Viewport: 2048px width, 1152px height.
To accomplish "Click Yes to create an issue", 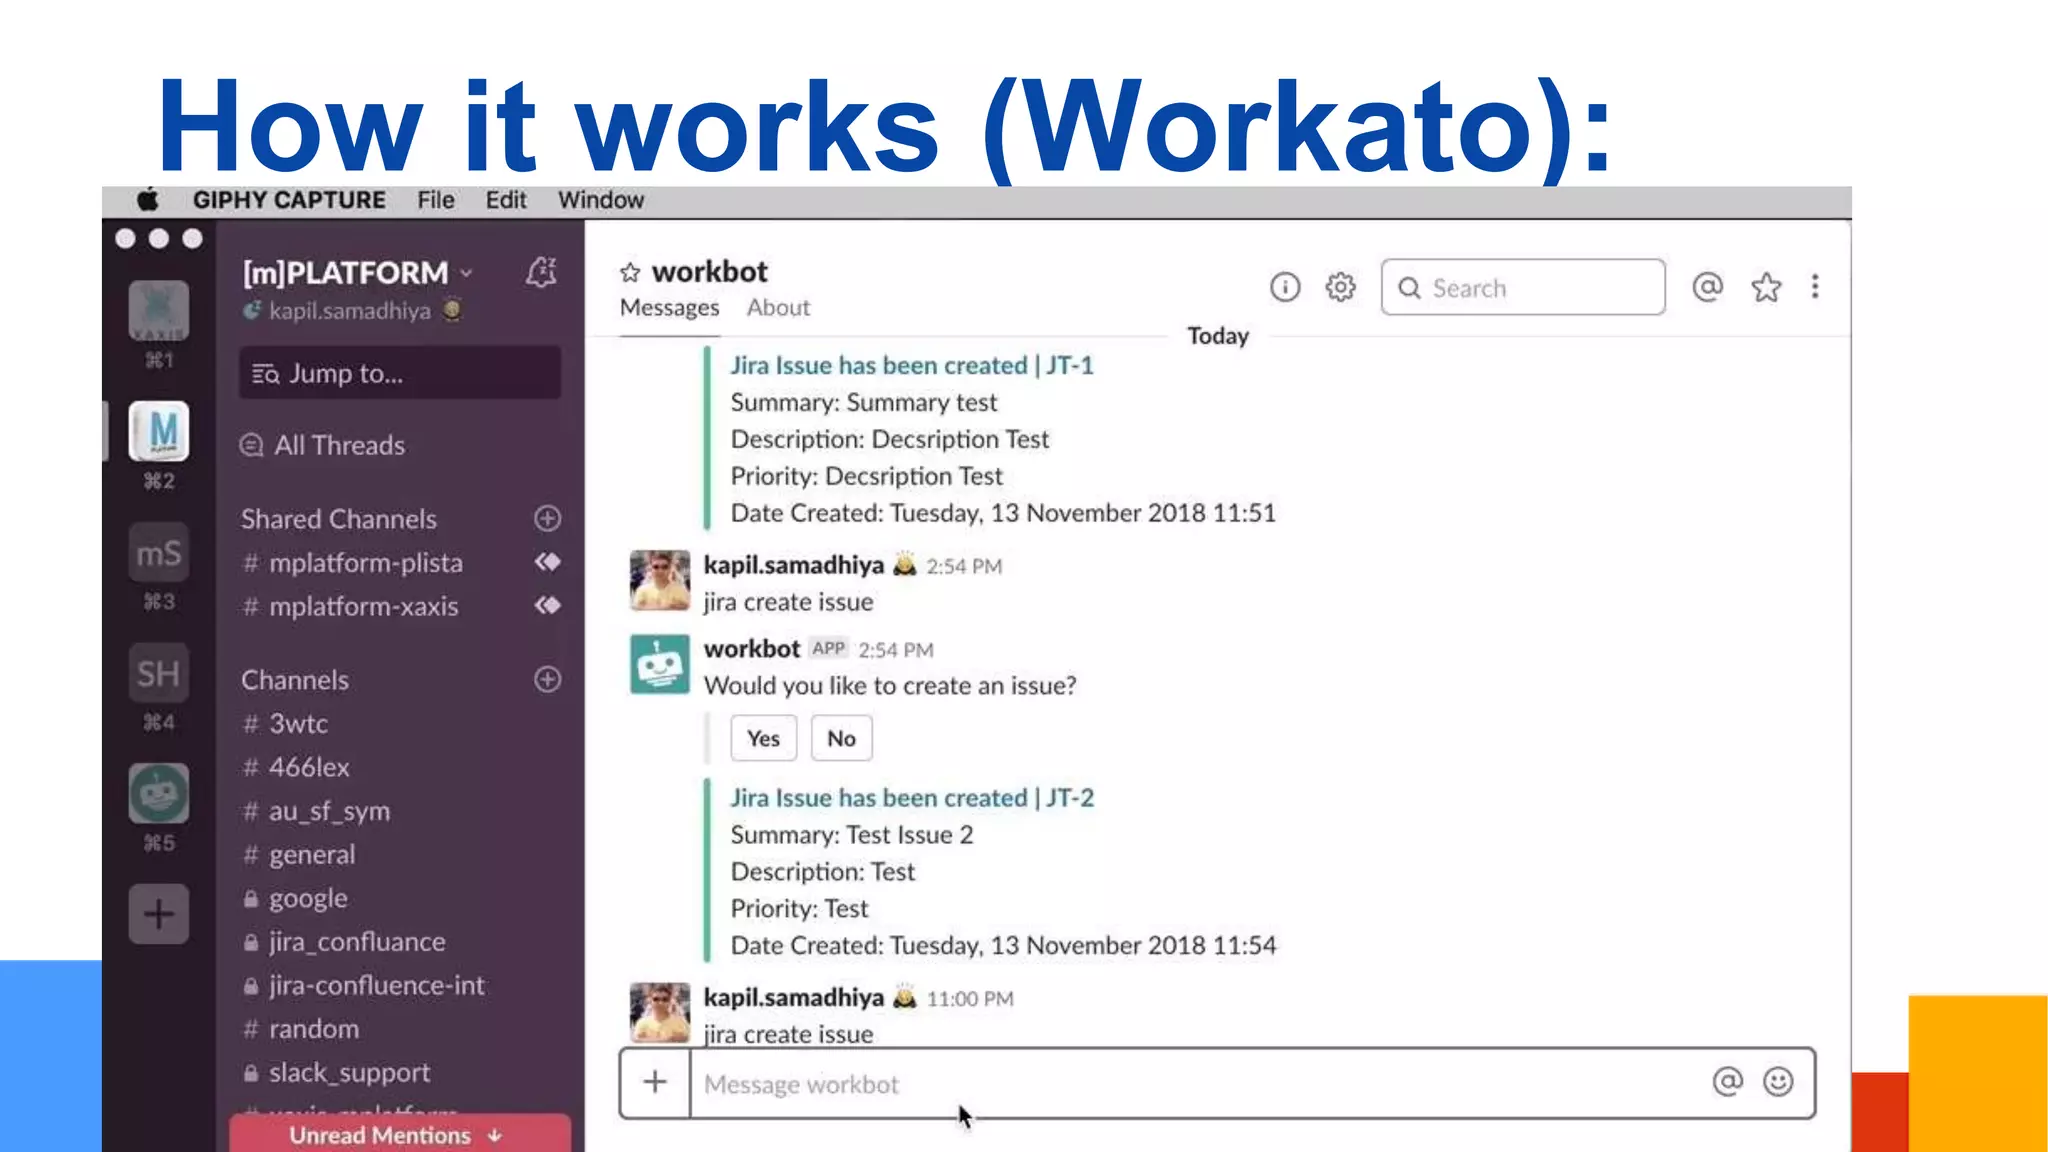I will tap(763, 738).
